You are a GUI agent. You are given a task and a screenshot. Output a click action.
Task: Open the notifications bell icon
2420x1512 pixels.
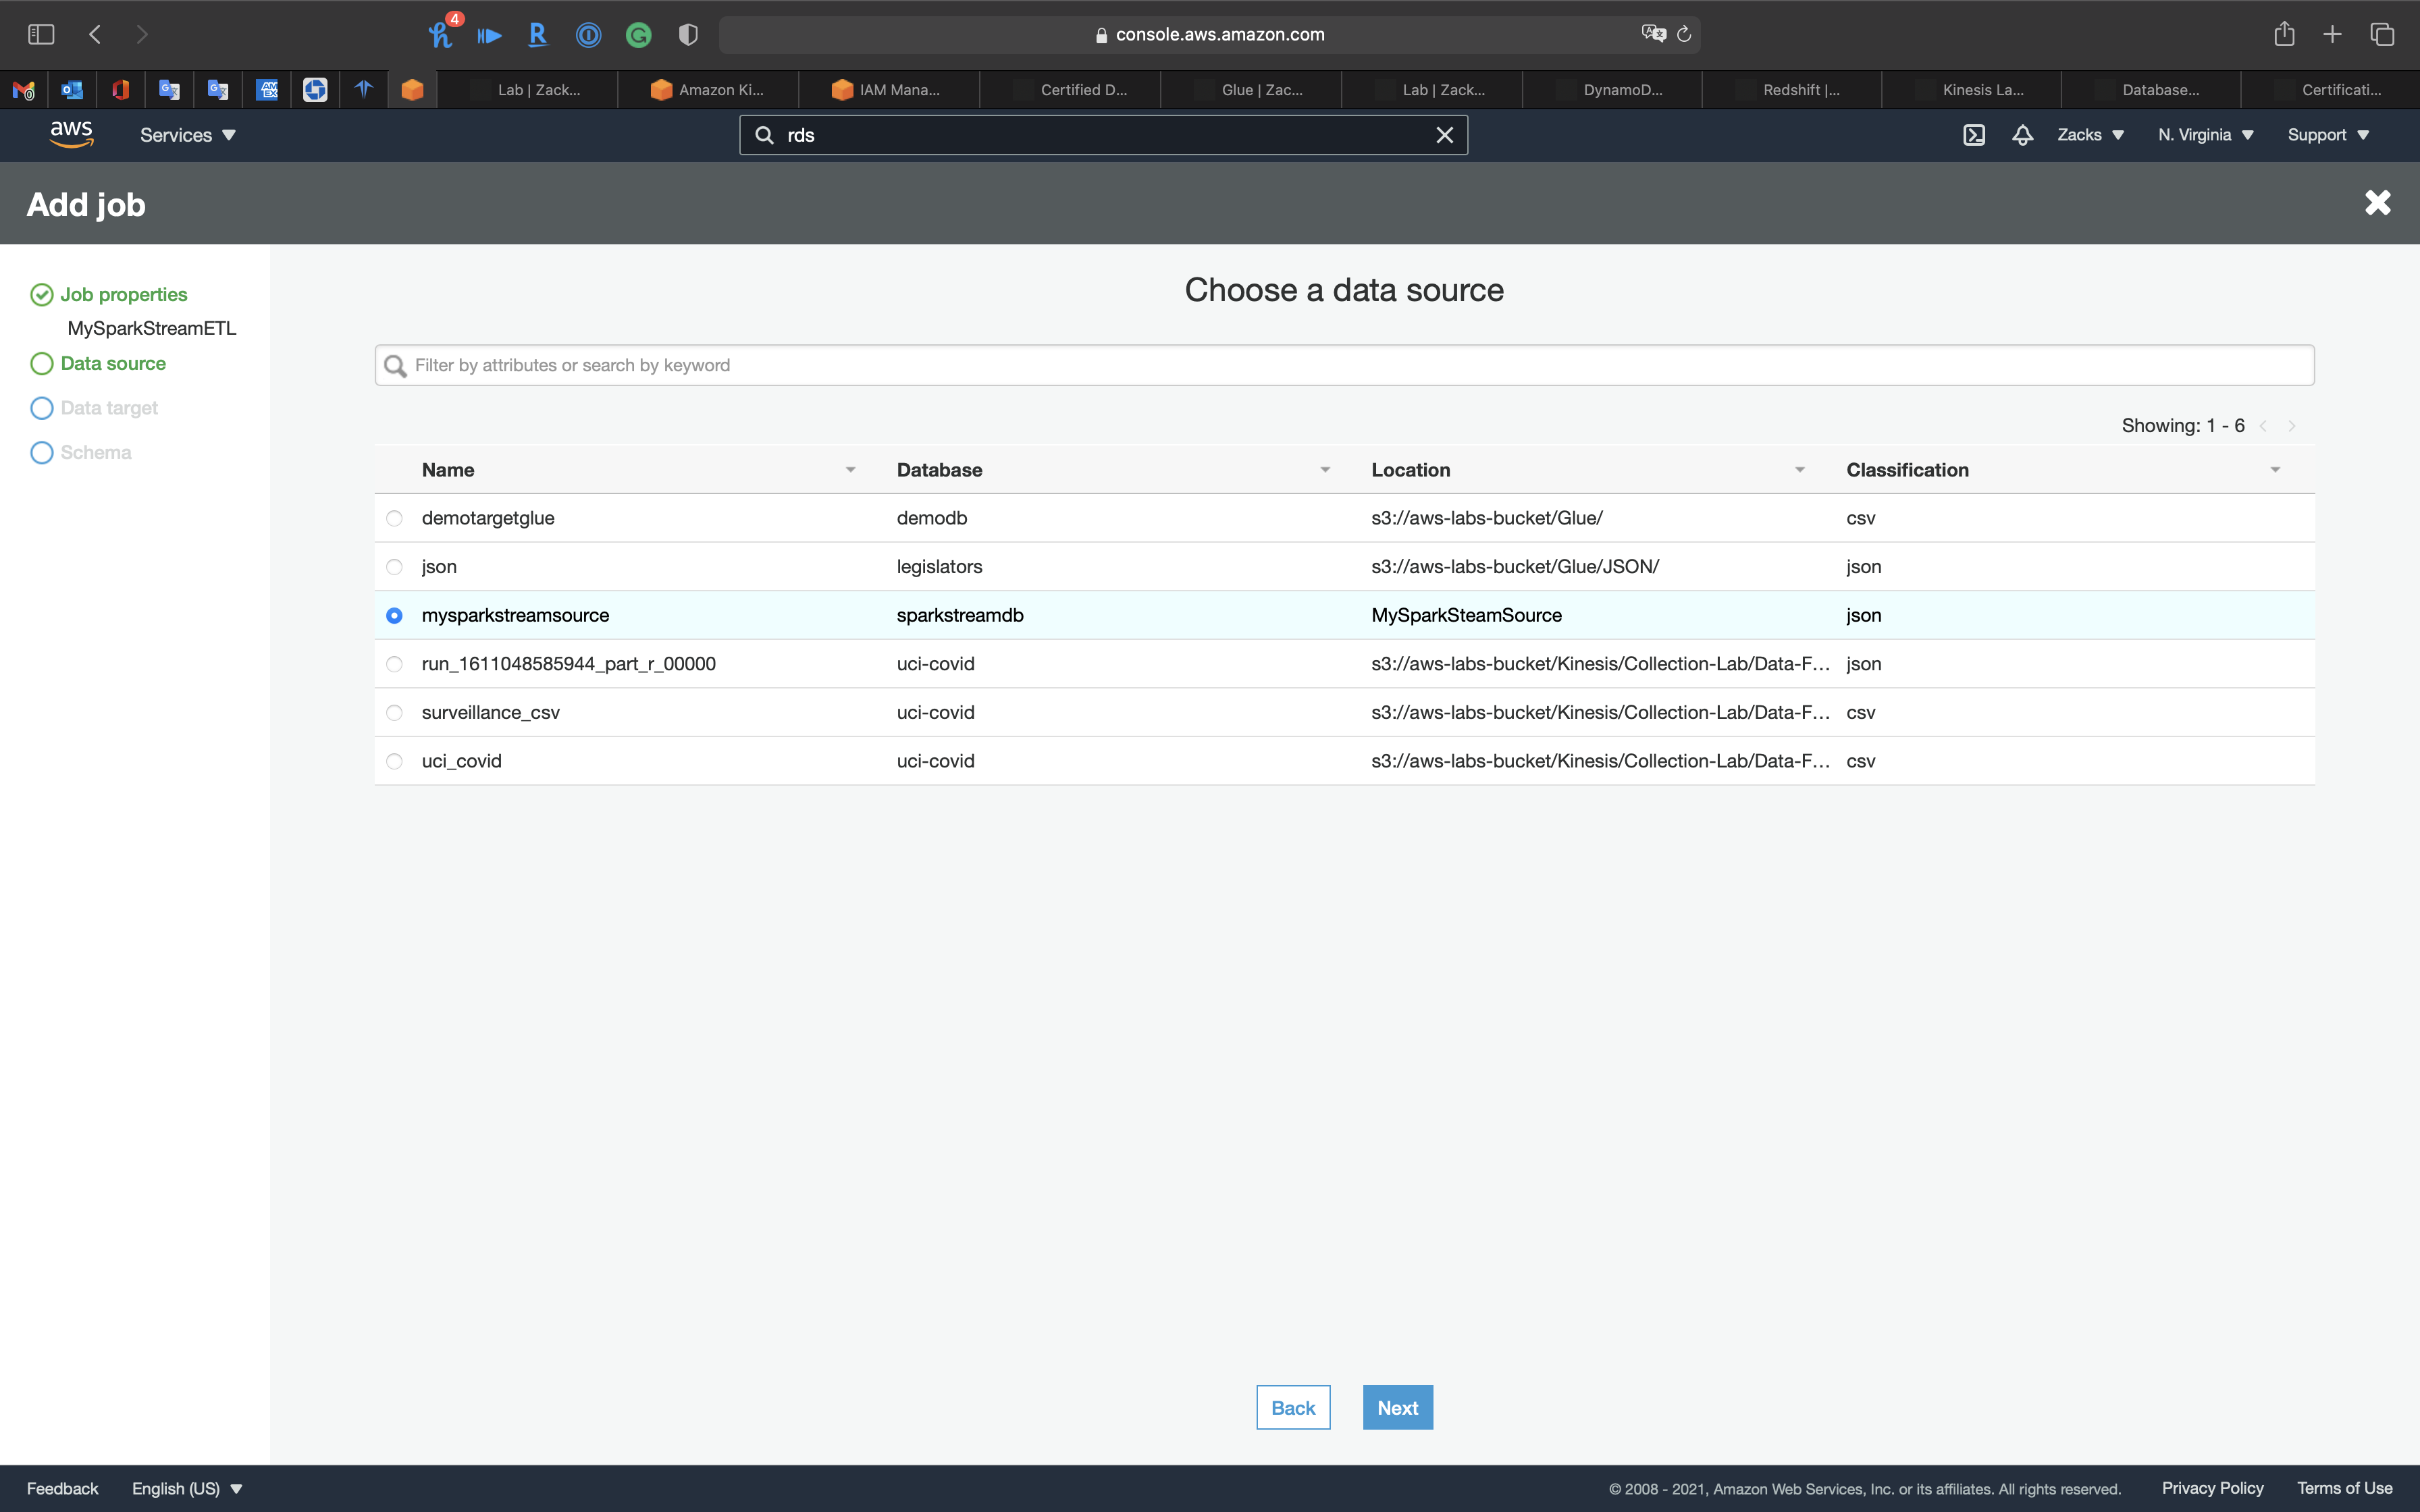[x=2022, y=135]
